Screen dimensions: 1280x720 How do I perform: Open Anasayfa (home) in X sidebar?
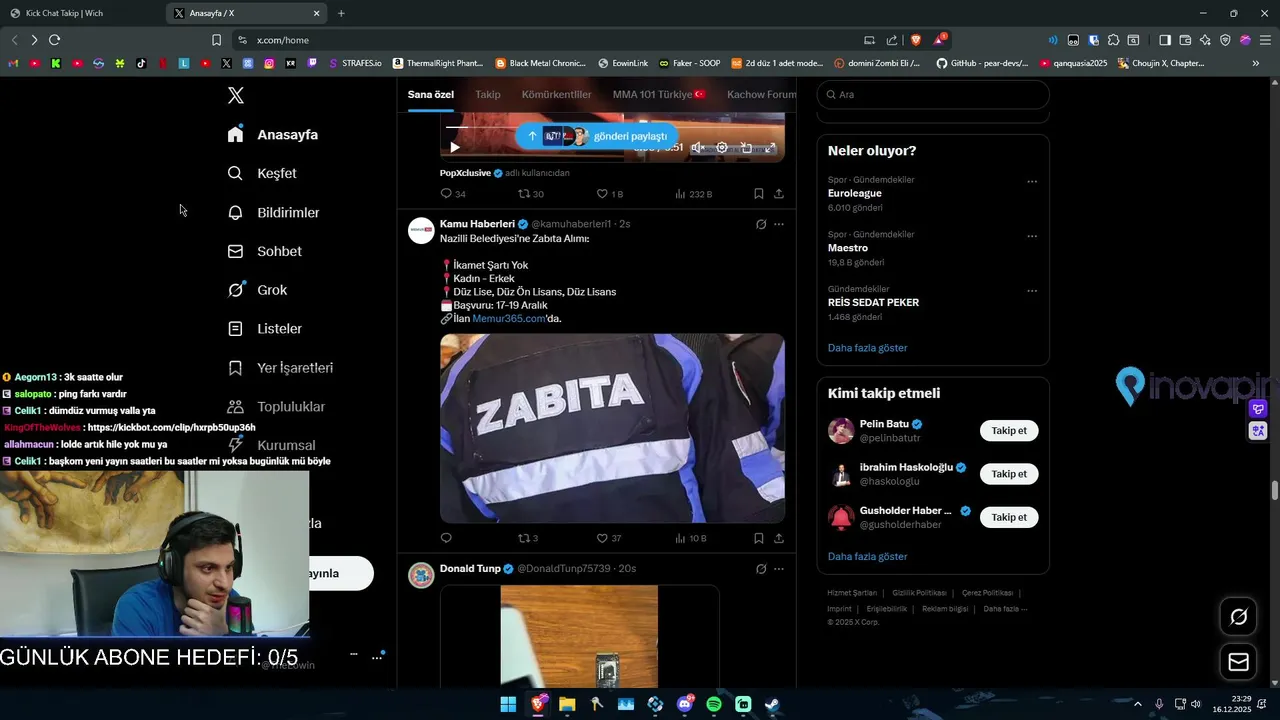(x=272, y=134)
